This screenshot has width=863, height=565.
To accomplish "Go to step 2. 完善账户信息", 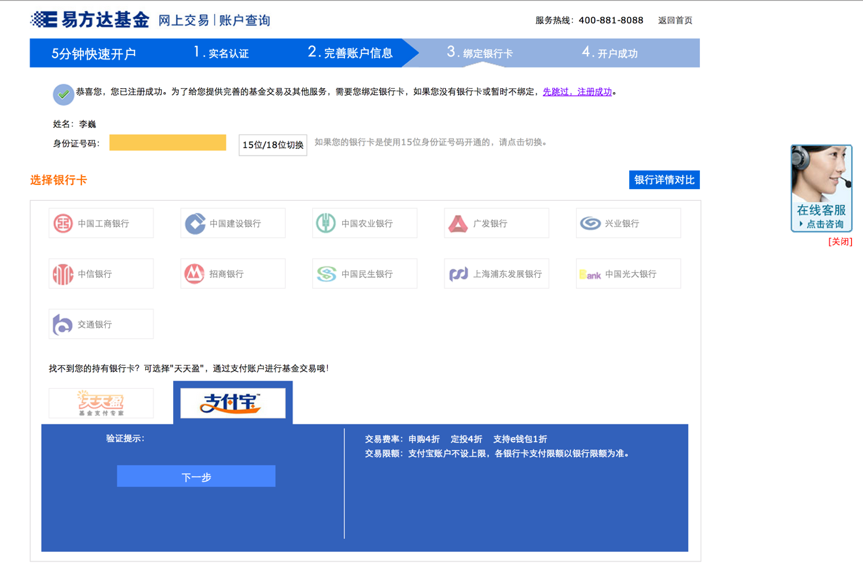I will (x=350, y=53).
